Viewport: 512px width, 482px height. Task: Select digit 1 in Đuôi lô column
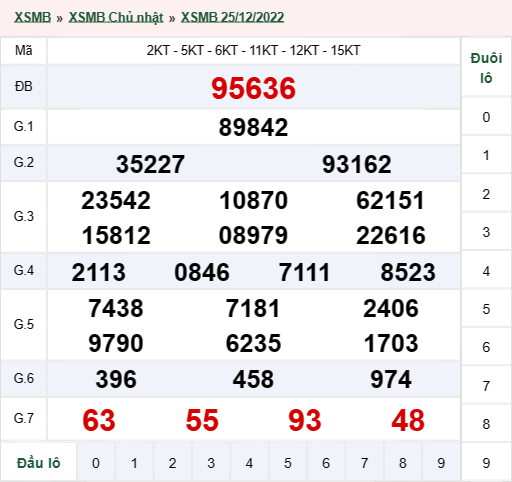[x=486, y=155]
